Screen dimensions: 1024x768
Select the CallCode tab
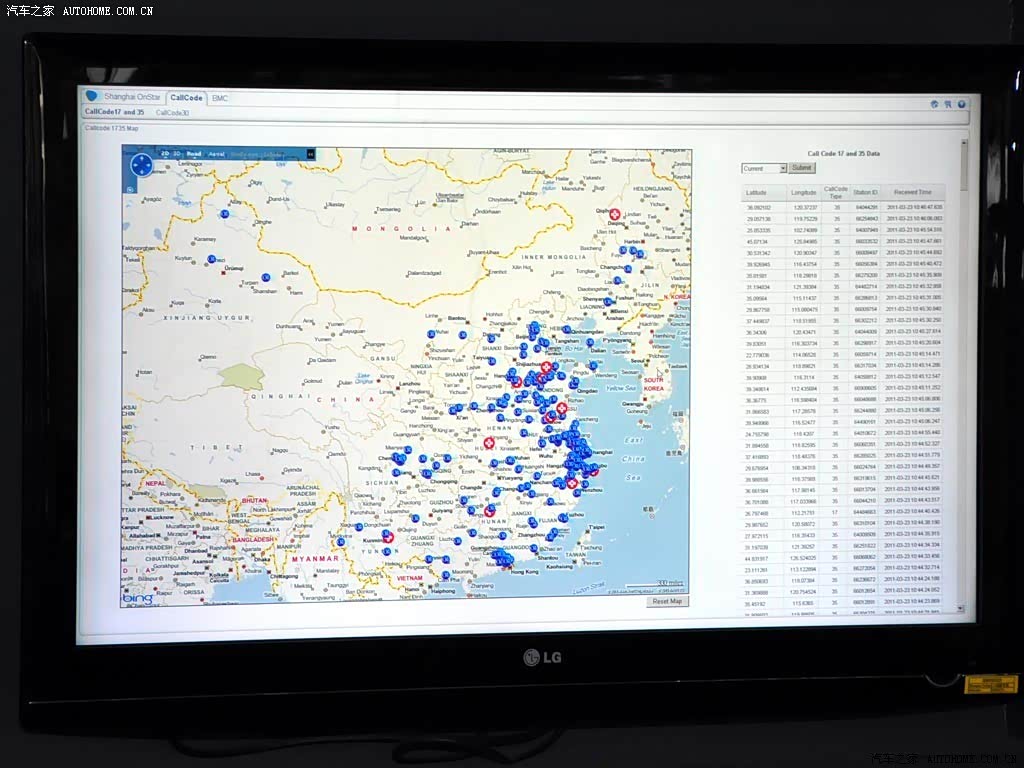pyautogui.click(x=186, y=98)
